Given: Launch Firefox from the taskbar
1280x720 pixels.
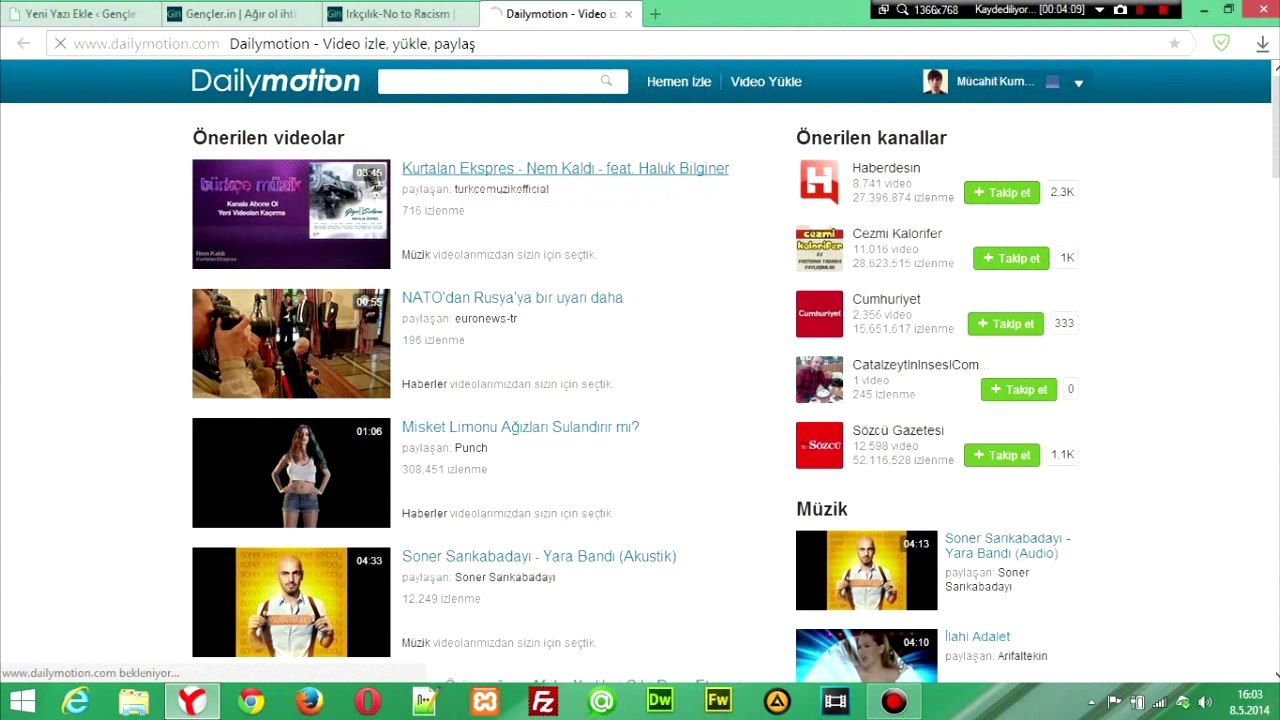Looking at the screenshot, I should 310,702.
